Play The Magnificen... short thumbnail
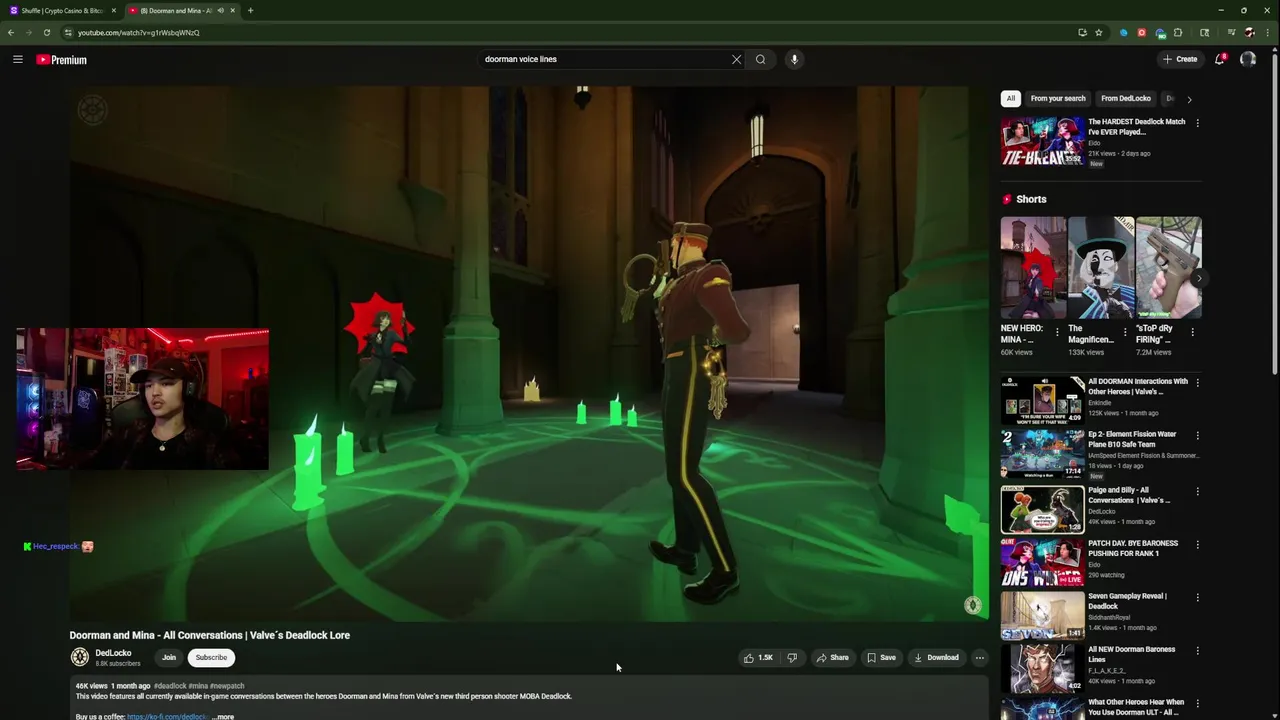Image resolution: width=1280 pixels, height=720 pixels. coord(1101,268)
